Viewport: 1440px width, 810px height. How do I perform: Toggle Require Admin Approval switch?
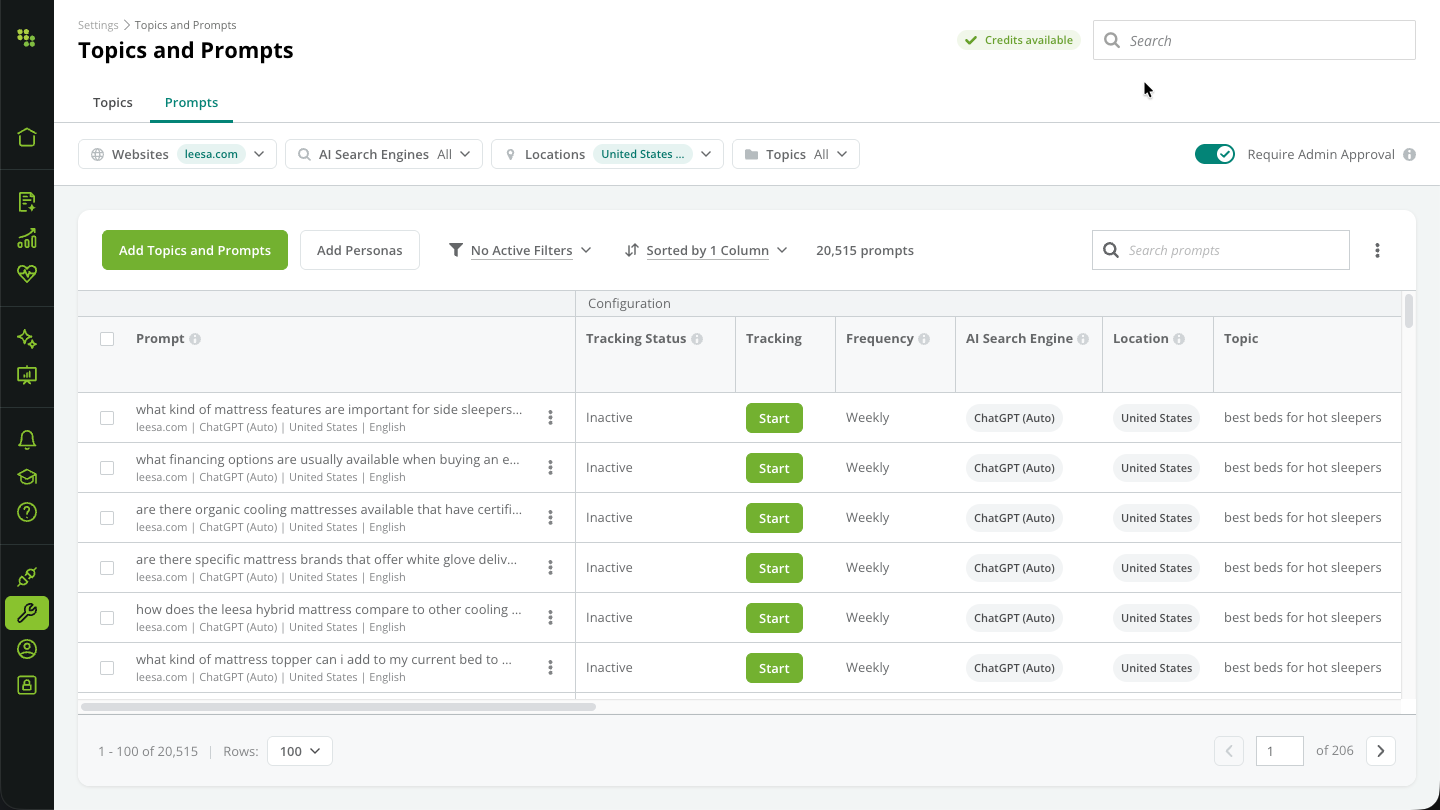[1215, 154]
